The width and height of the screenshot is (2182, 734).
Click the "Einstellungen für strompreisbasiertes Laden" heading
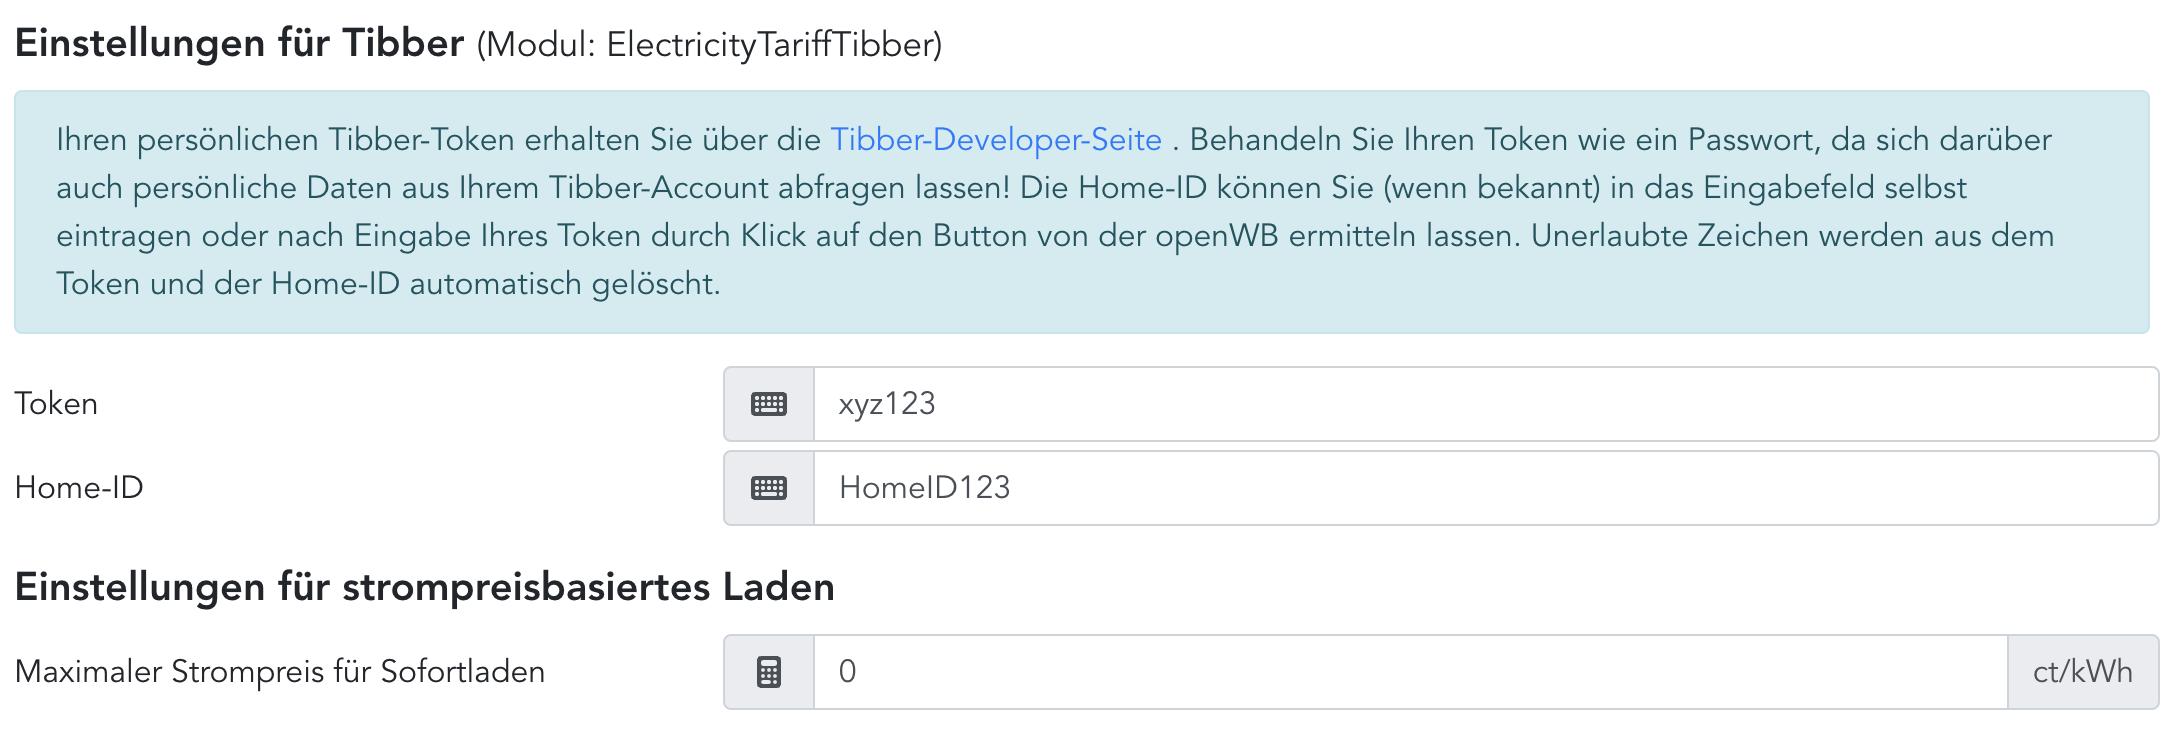[424, 587]
